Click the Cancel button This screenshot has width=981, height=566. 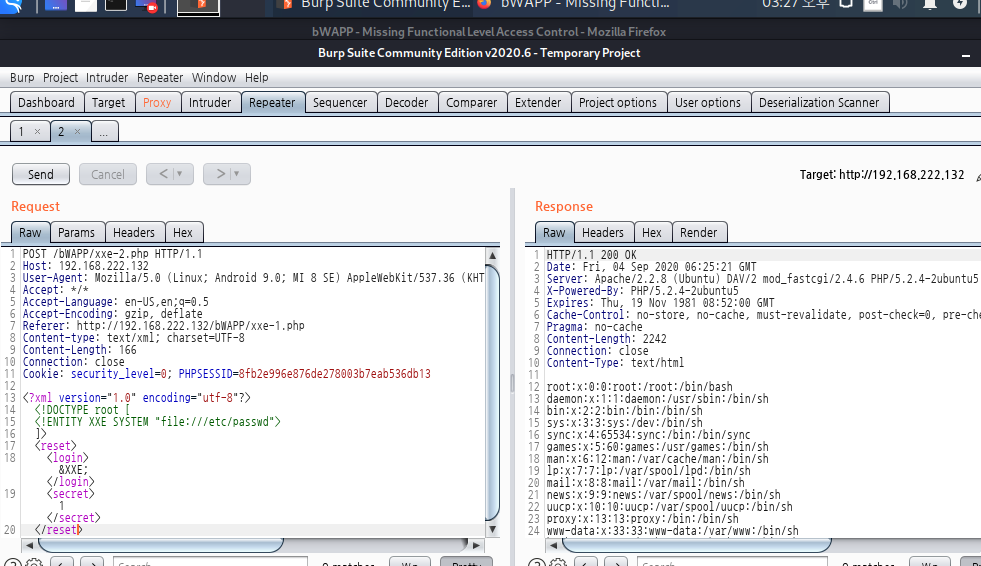point(108,174)
